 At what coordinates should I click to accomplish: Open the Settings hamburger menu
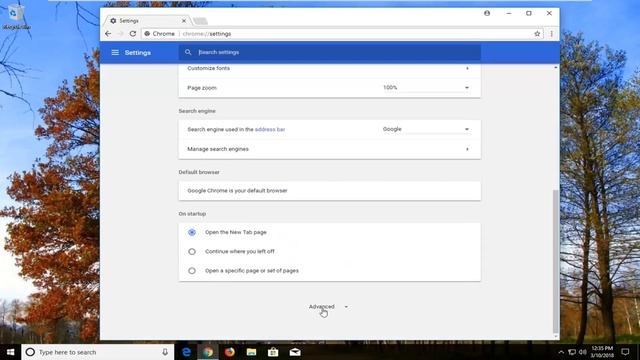coord(115,53)
